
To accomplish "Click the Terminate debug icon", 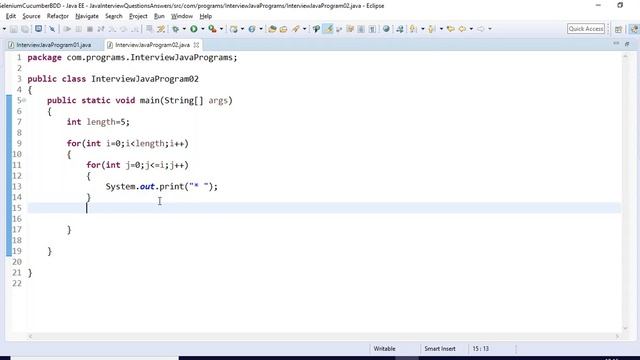I will (x=90, y=29).
